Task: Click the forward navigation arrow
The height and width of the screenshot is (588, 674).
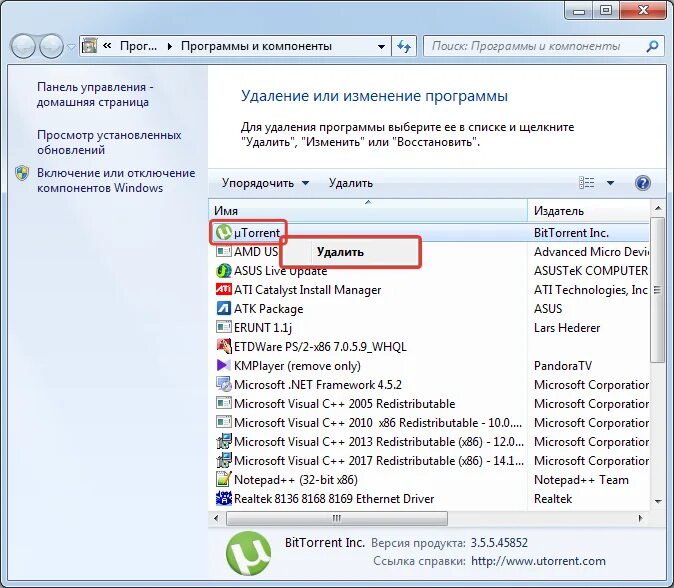Action: [51, 46]
